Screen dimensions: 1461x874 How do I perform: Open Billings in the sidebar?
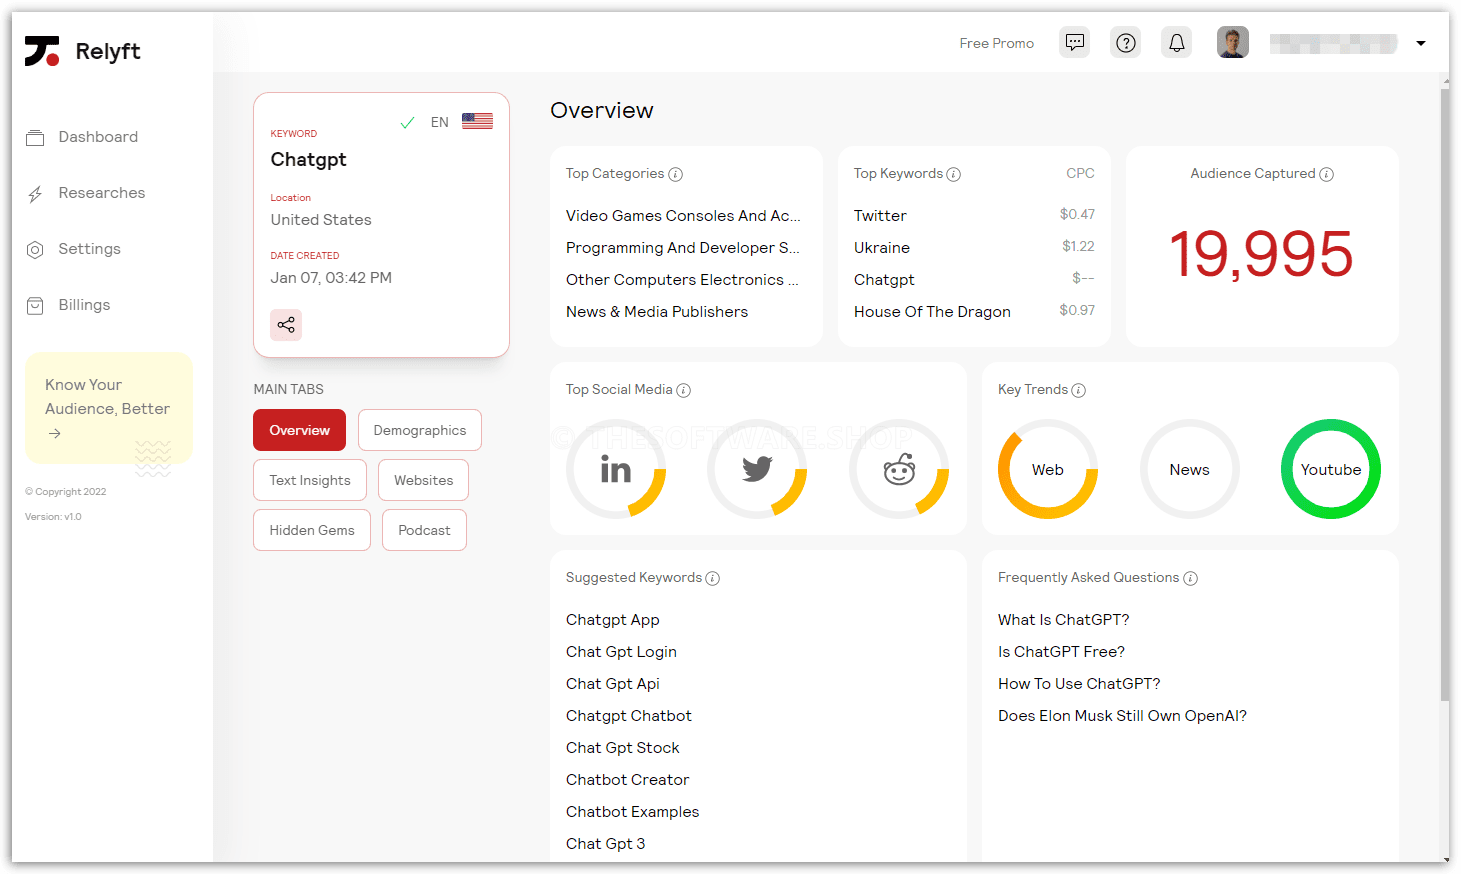[84, 305]
